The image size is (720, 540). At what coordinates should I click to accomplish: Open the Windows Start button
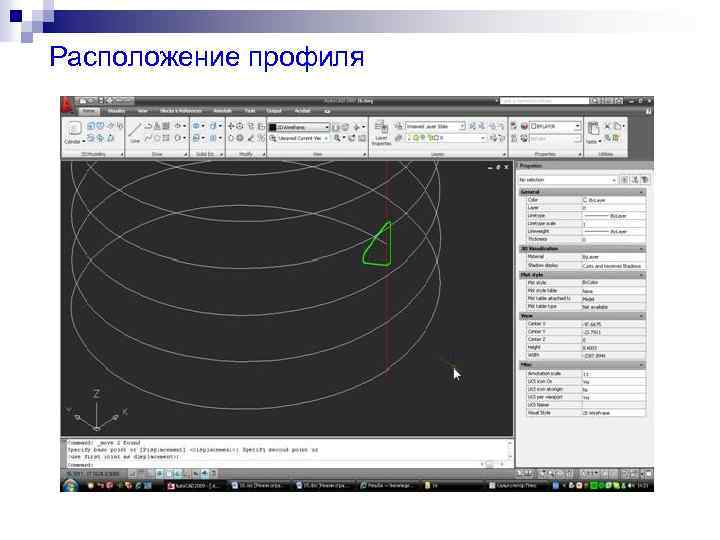70,485
